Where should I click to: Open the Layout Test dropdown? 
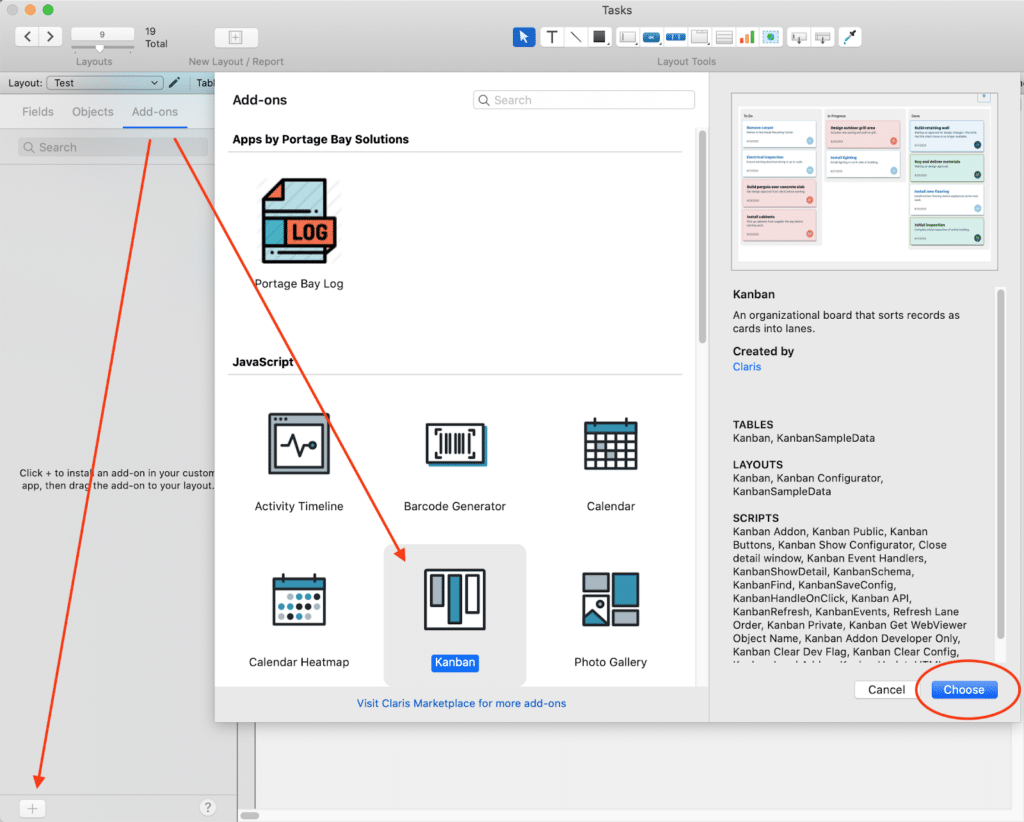(x=105, y=83)
